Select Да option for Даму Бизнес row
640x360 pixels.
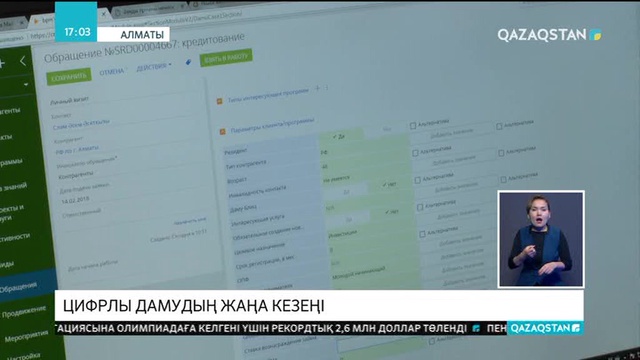pos(346,191)
